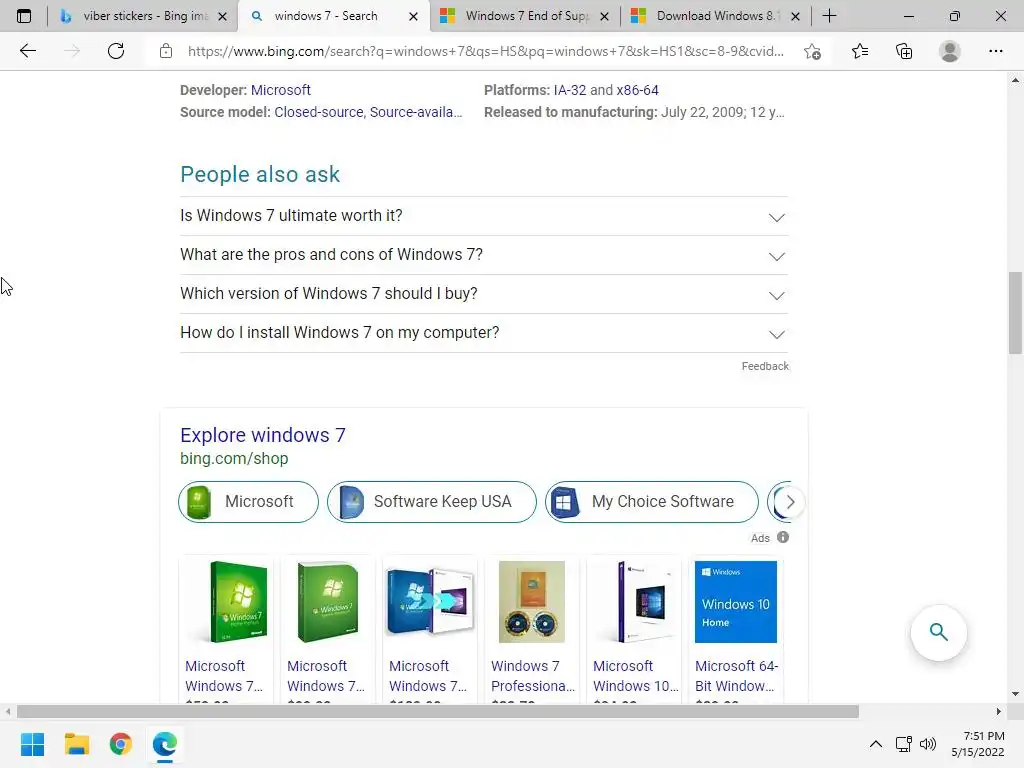The width and height of the screenshot is (1024, 768).
Task: Filter shop by My Choice Software
Action: click(652, 502)
